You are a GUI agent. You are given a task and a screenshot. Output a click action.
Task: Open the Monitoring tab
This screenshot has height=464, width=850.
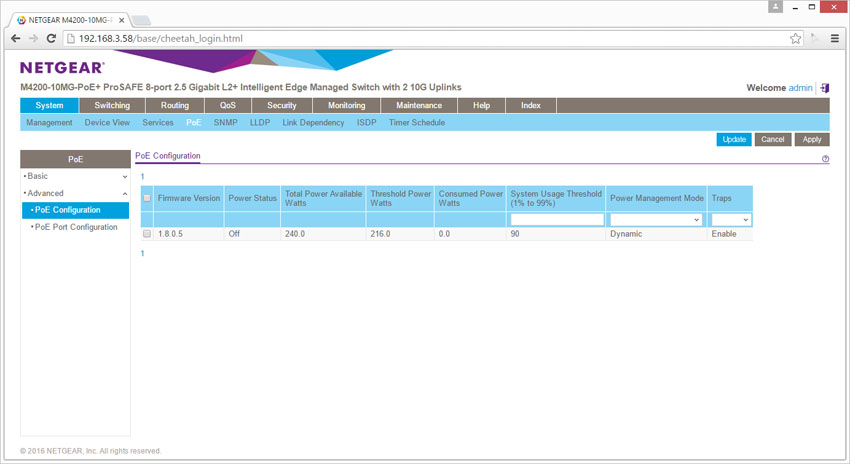click(346, 105)
